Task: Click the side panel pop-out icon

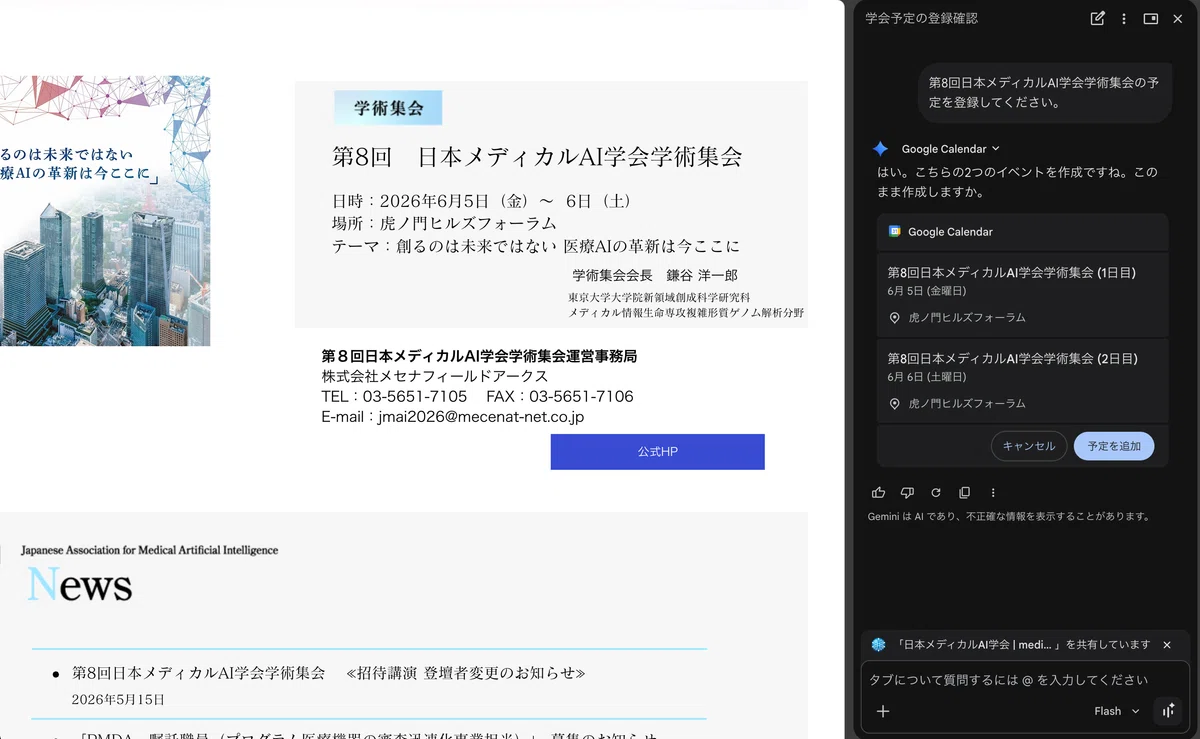Action: point(1151,18)
